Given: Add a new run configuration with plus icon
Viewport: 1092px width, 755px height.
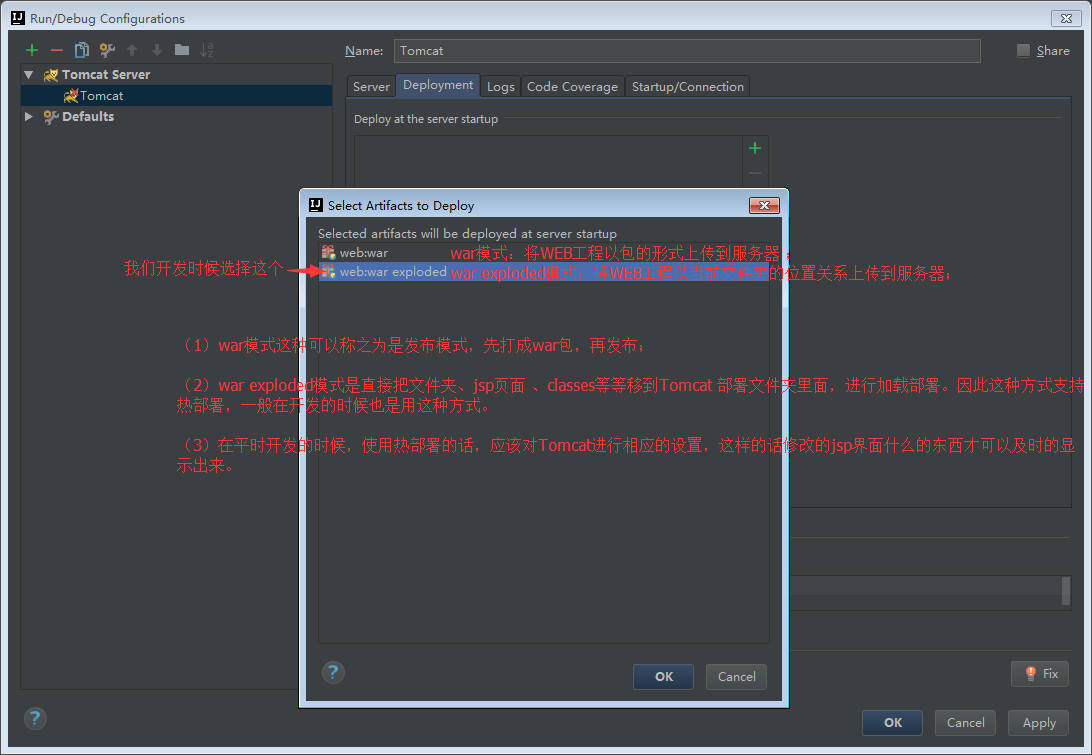Looking at the screenshot, I should 32,50.
